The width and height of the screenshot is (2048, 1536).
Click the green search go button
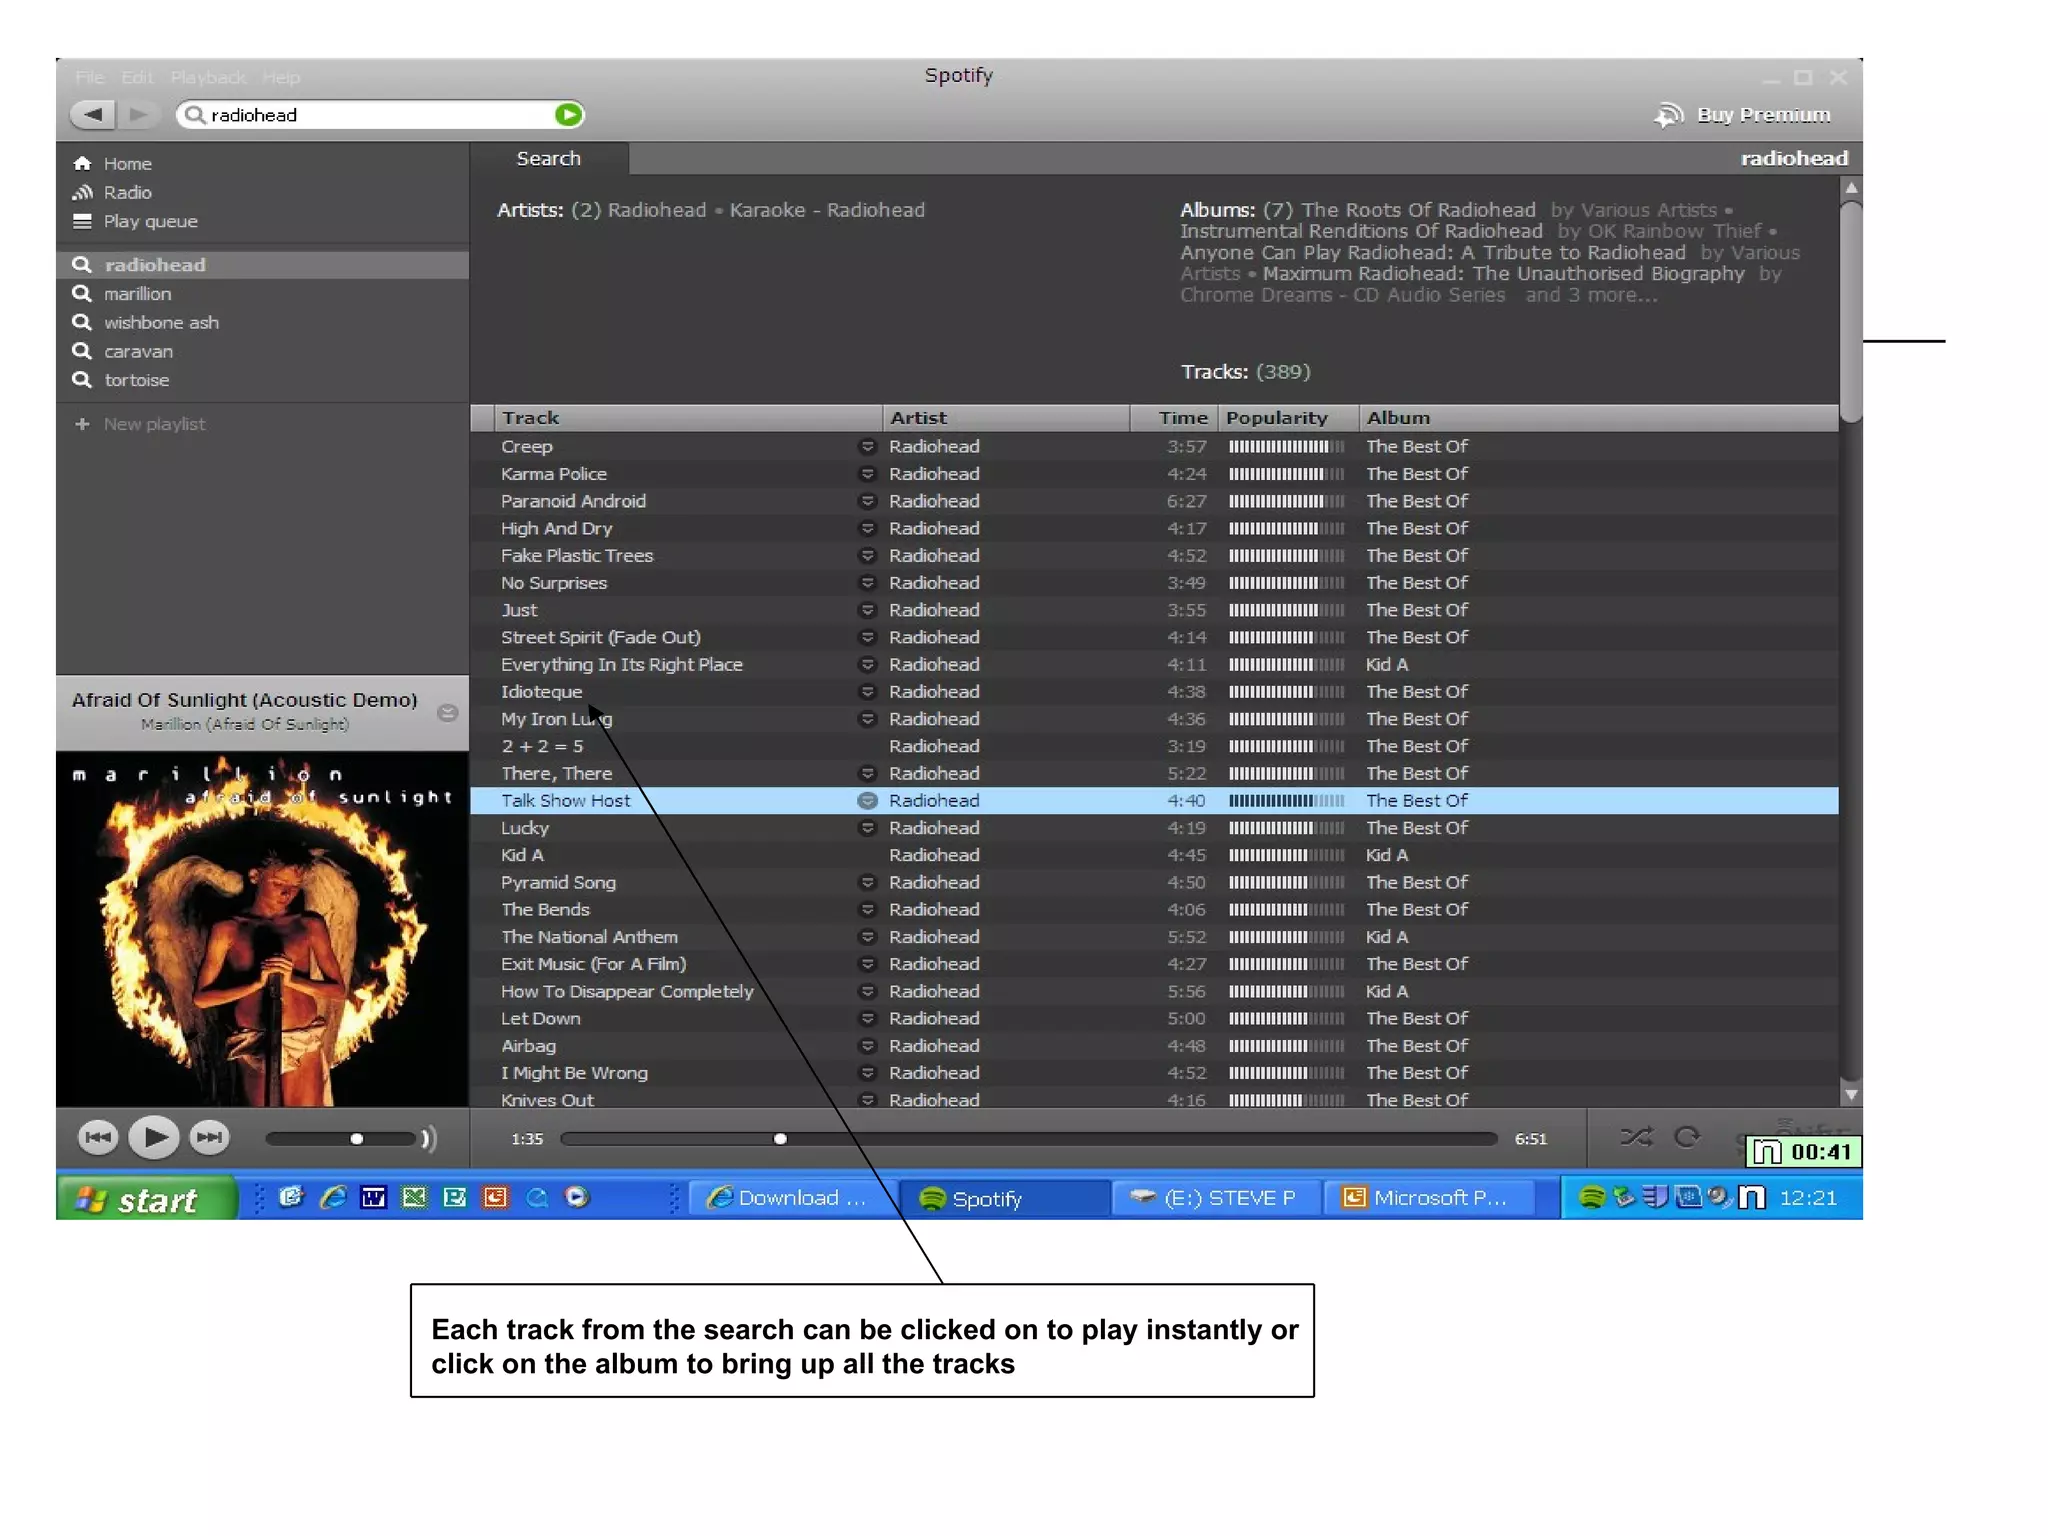tap(568, 115)
